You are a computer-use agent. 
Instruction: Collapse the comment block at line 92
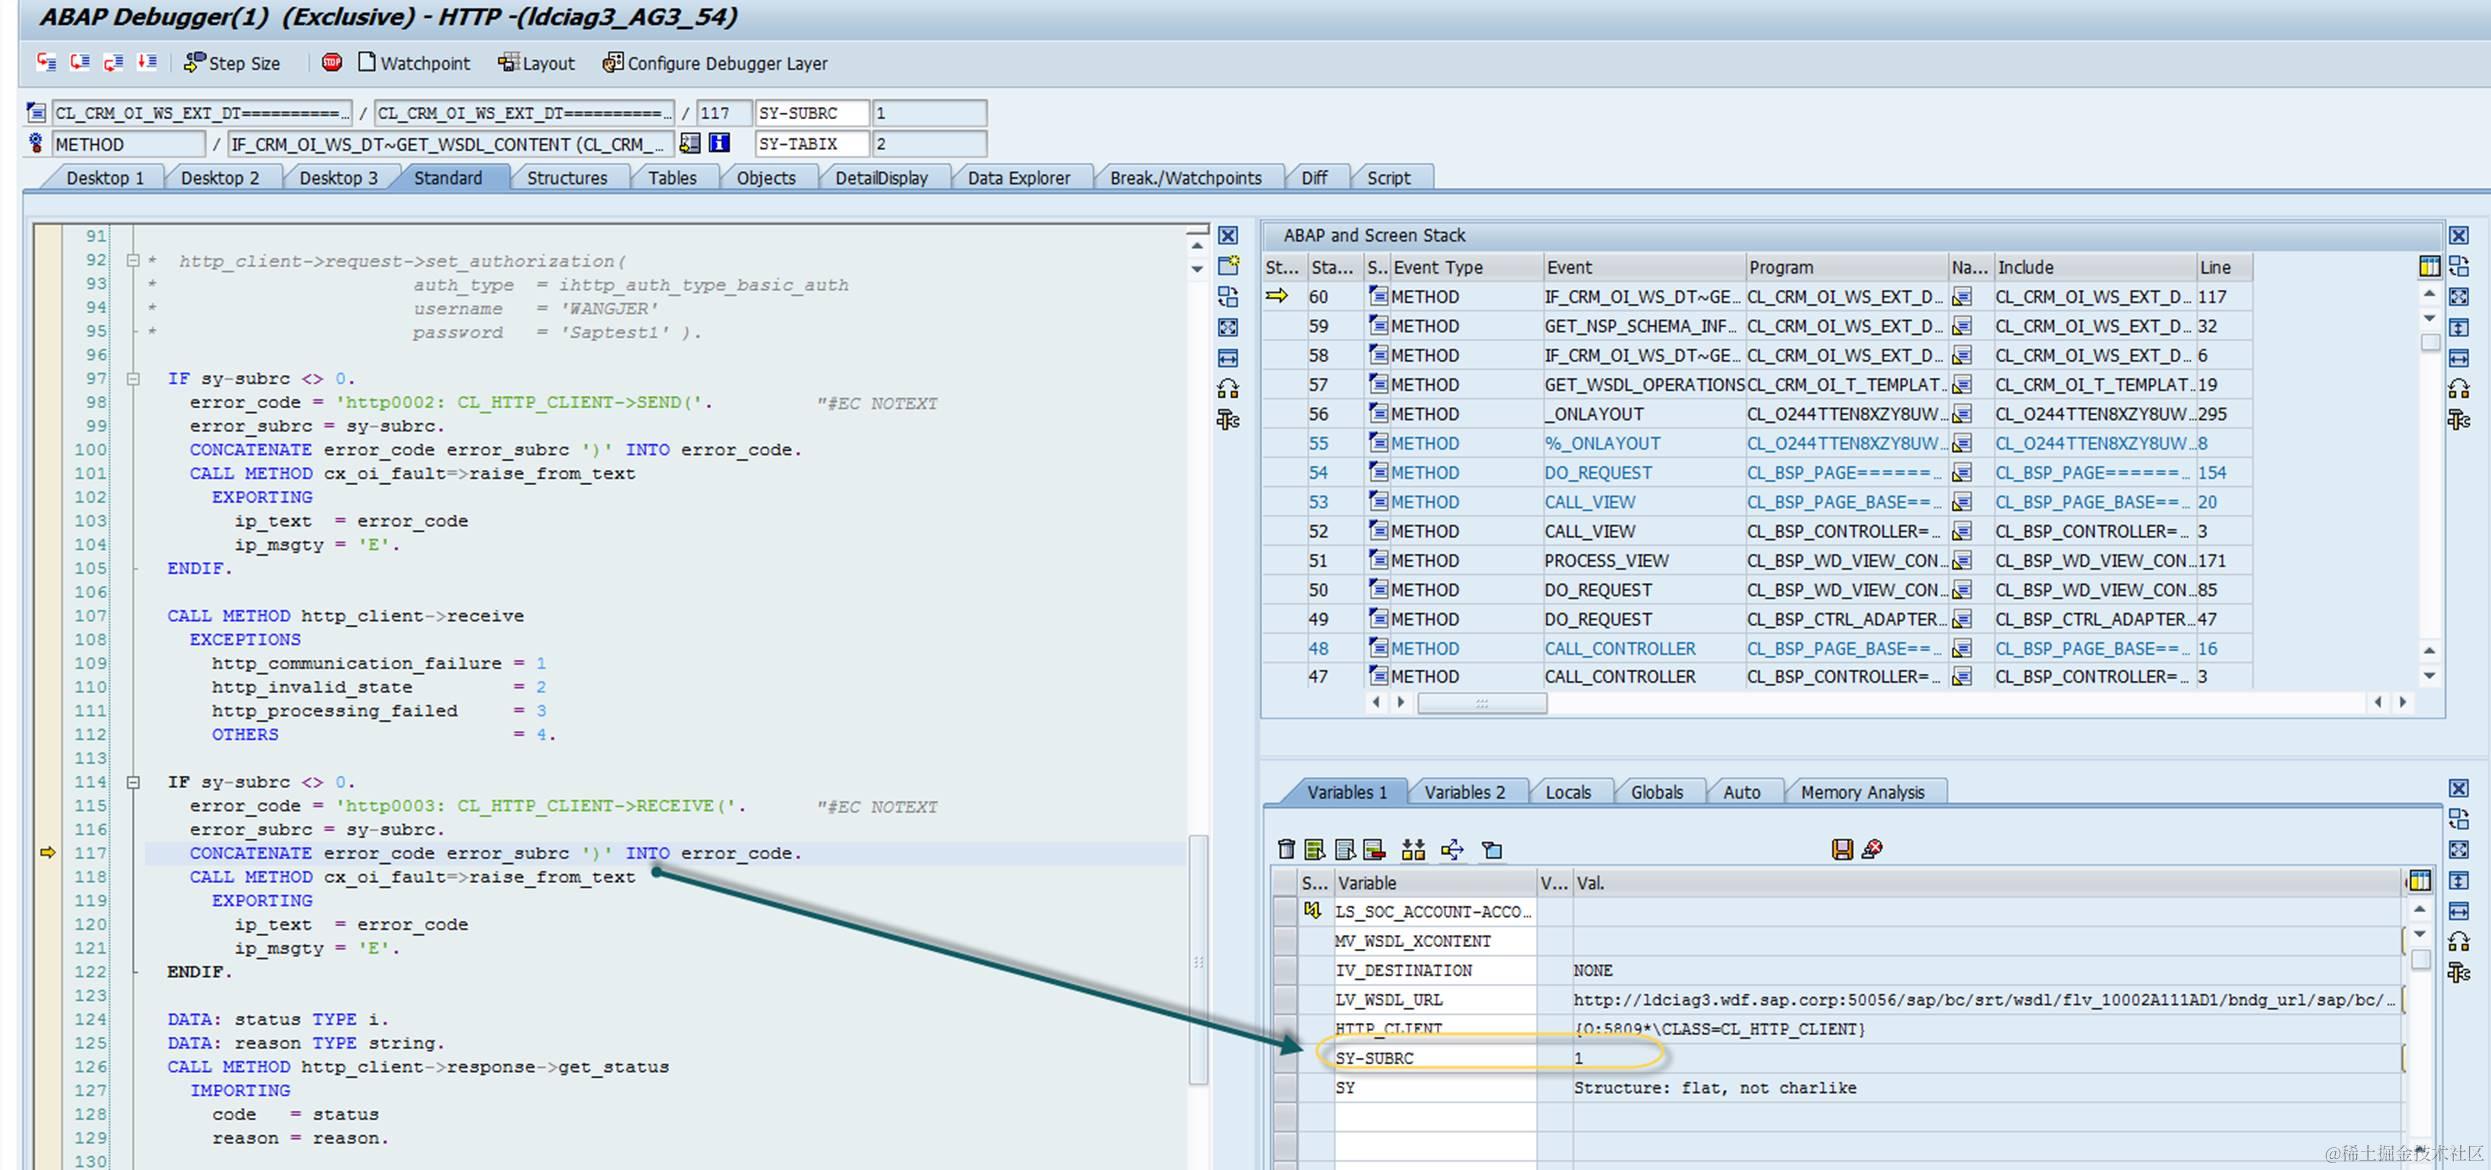[133, 261]
